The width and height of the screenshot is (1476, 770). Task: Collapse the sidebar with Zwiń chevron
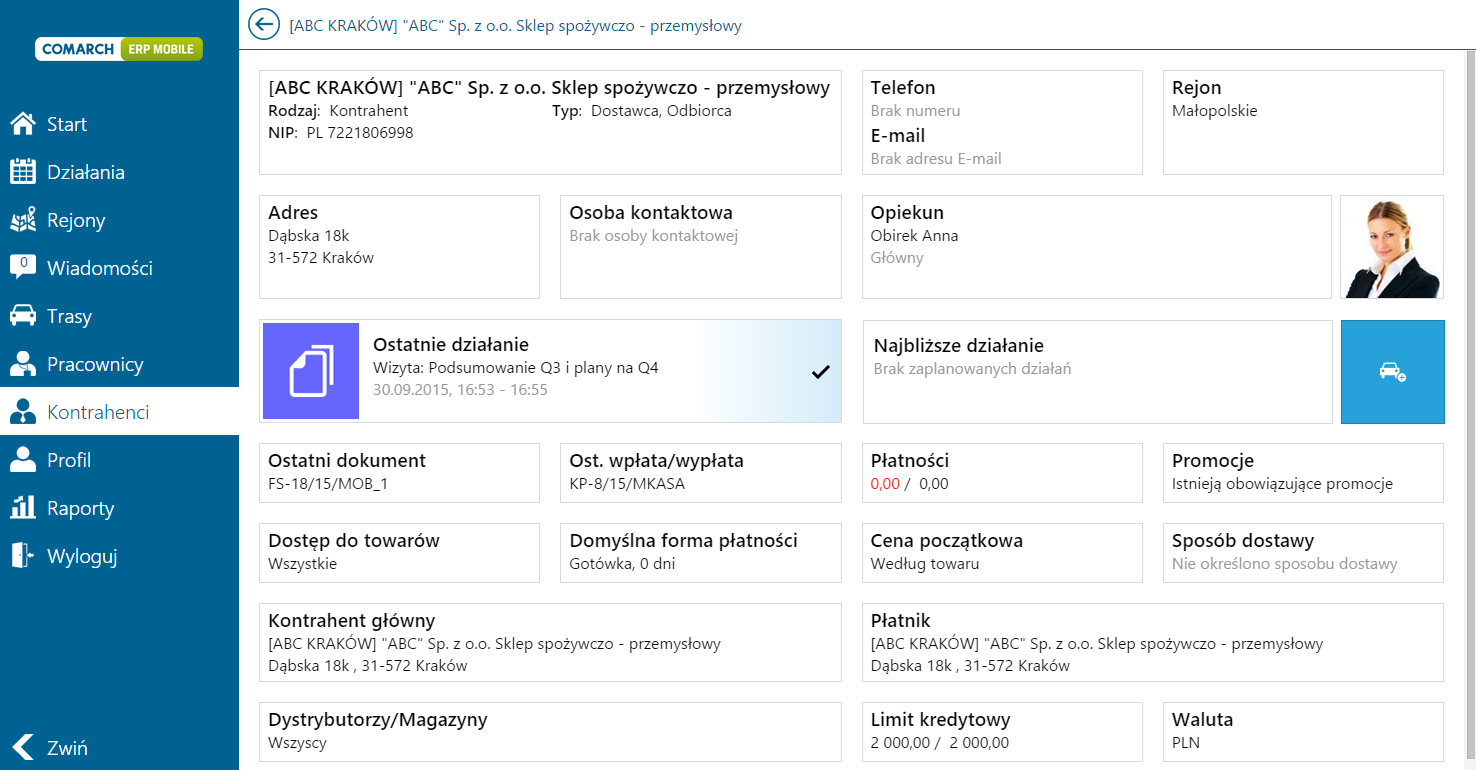pyautogui.click(x=22, y=747)
